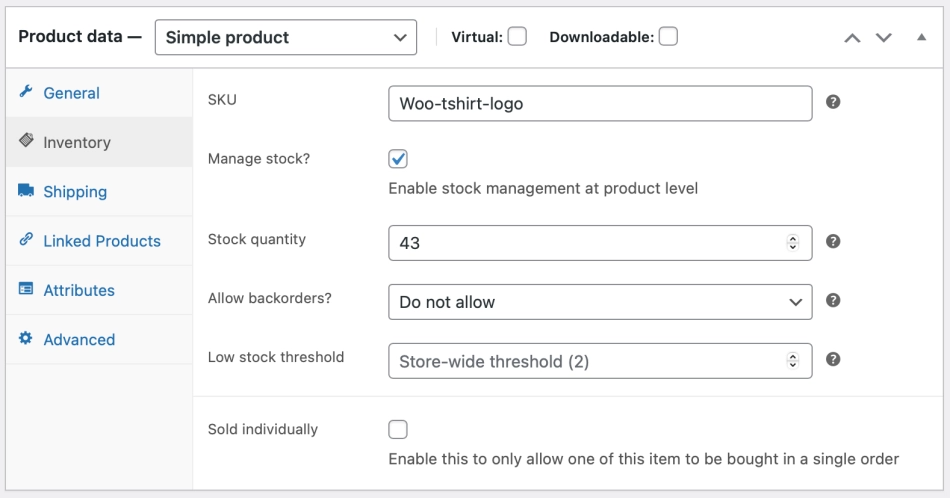950x498 pixels.
Task: Go to the Advanced tab
Action: point(79,340)
